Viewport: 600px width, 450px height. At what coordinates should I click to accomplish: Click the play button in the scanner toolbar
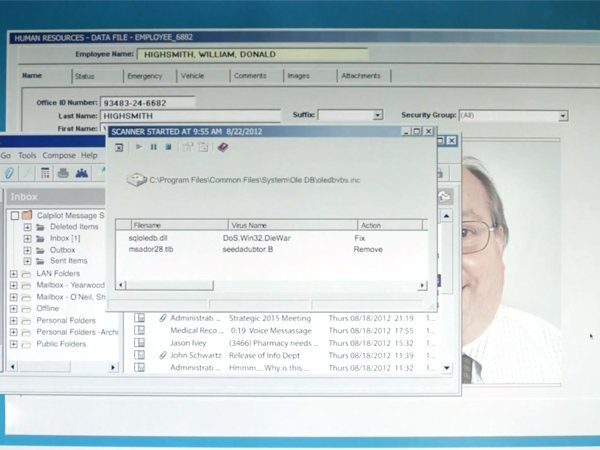coord(139,147)
